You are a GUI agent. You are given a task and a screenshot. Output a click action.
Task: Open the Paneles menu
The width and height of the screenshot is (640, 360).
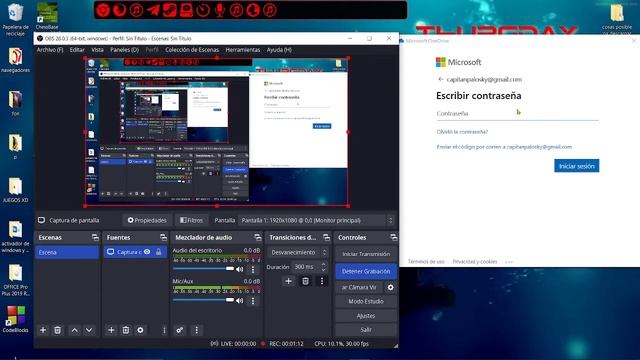[124, 50]
